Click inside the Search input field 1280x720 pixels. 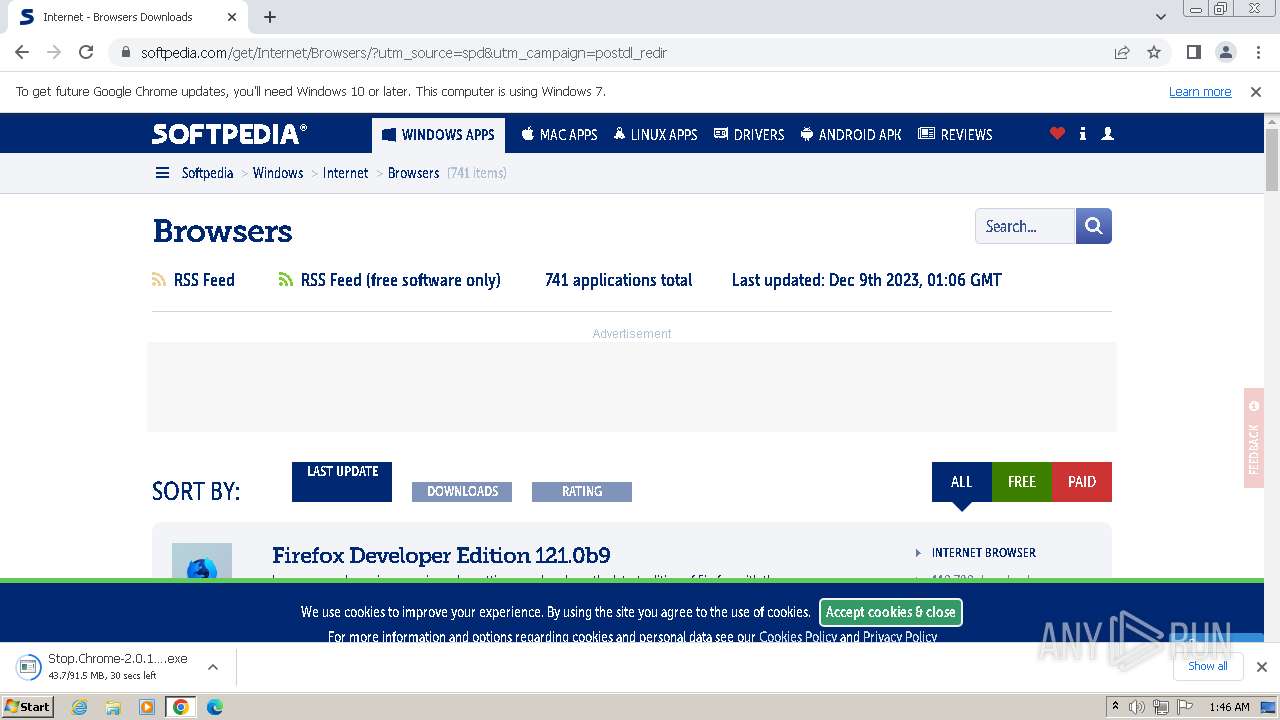click(x=1025, y=226)
